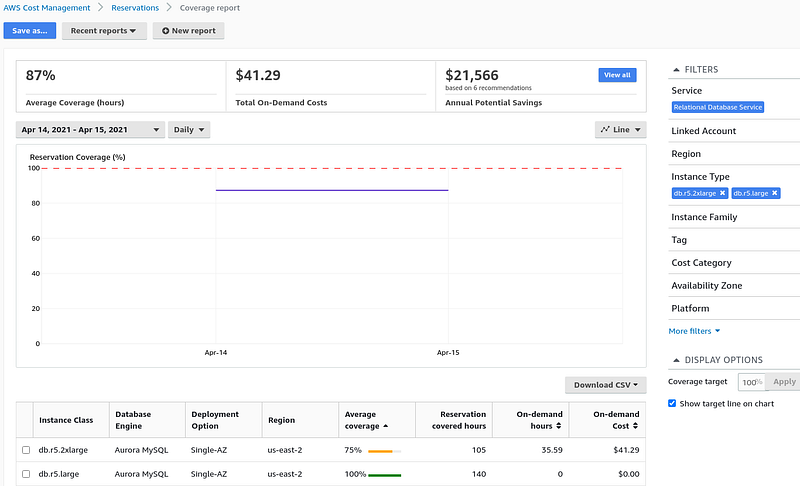
Task: Click the 100% green coverage bar
Action: (385, 475)
